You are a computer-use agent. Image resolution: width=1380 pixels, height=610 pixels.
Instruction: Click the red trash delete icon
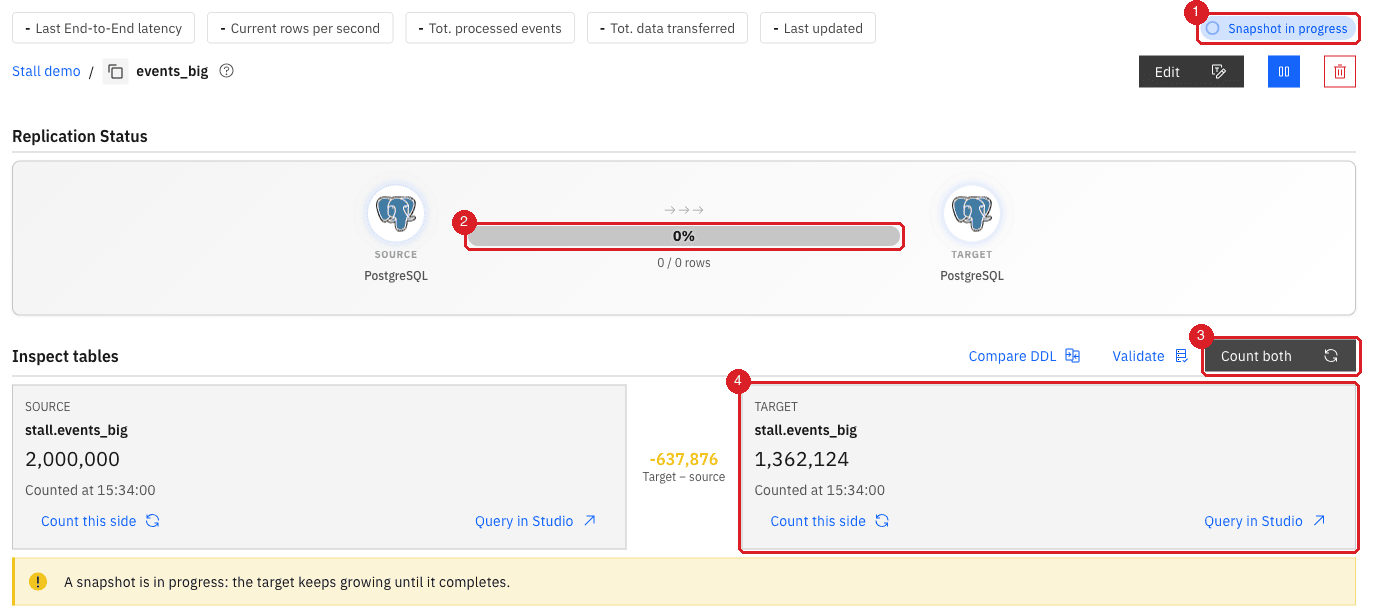(1340, 72)
